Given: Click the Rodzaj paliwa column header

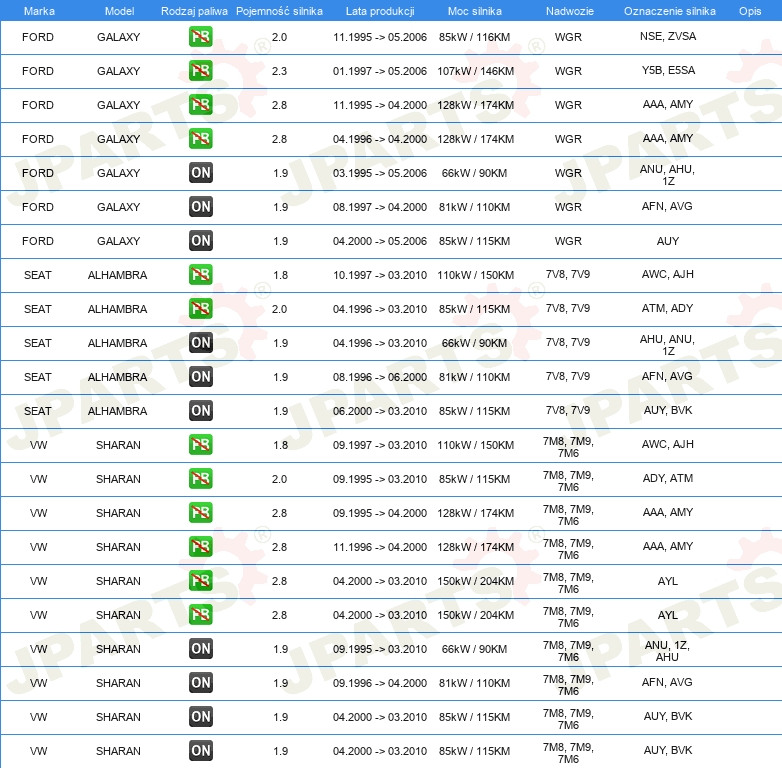Looking at the screenshot, I should point(194,11).
